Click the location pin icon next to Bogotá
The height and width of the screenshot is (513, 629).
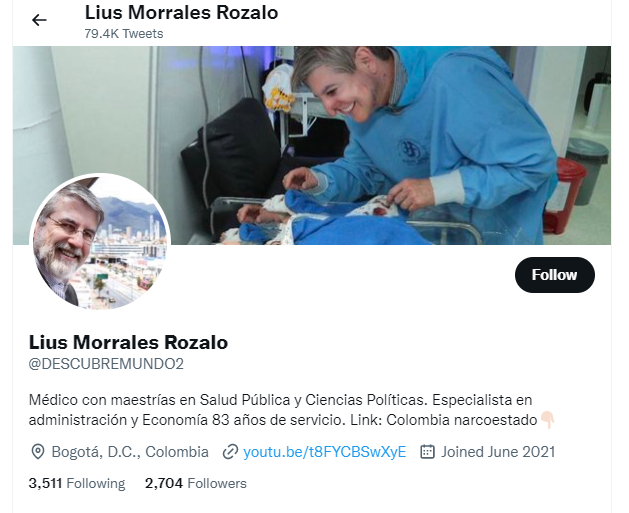point(38,452)
